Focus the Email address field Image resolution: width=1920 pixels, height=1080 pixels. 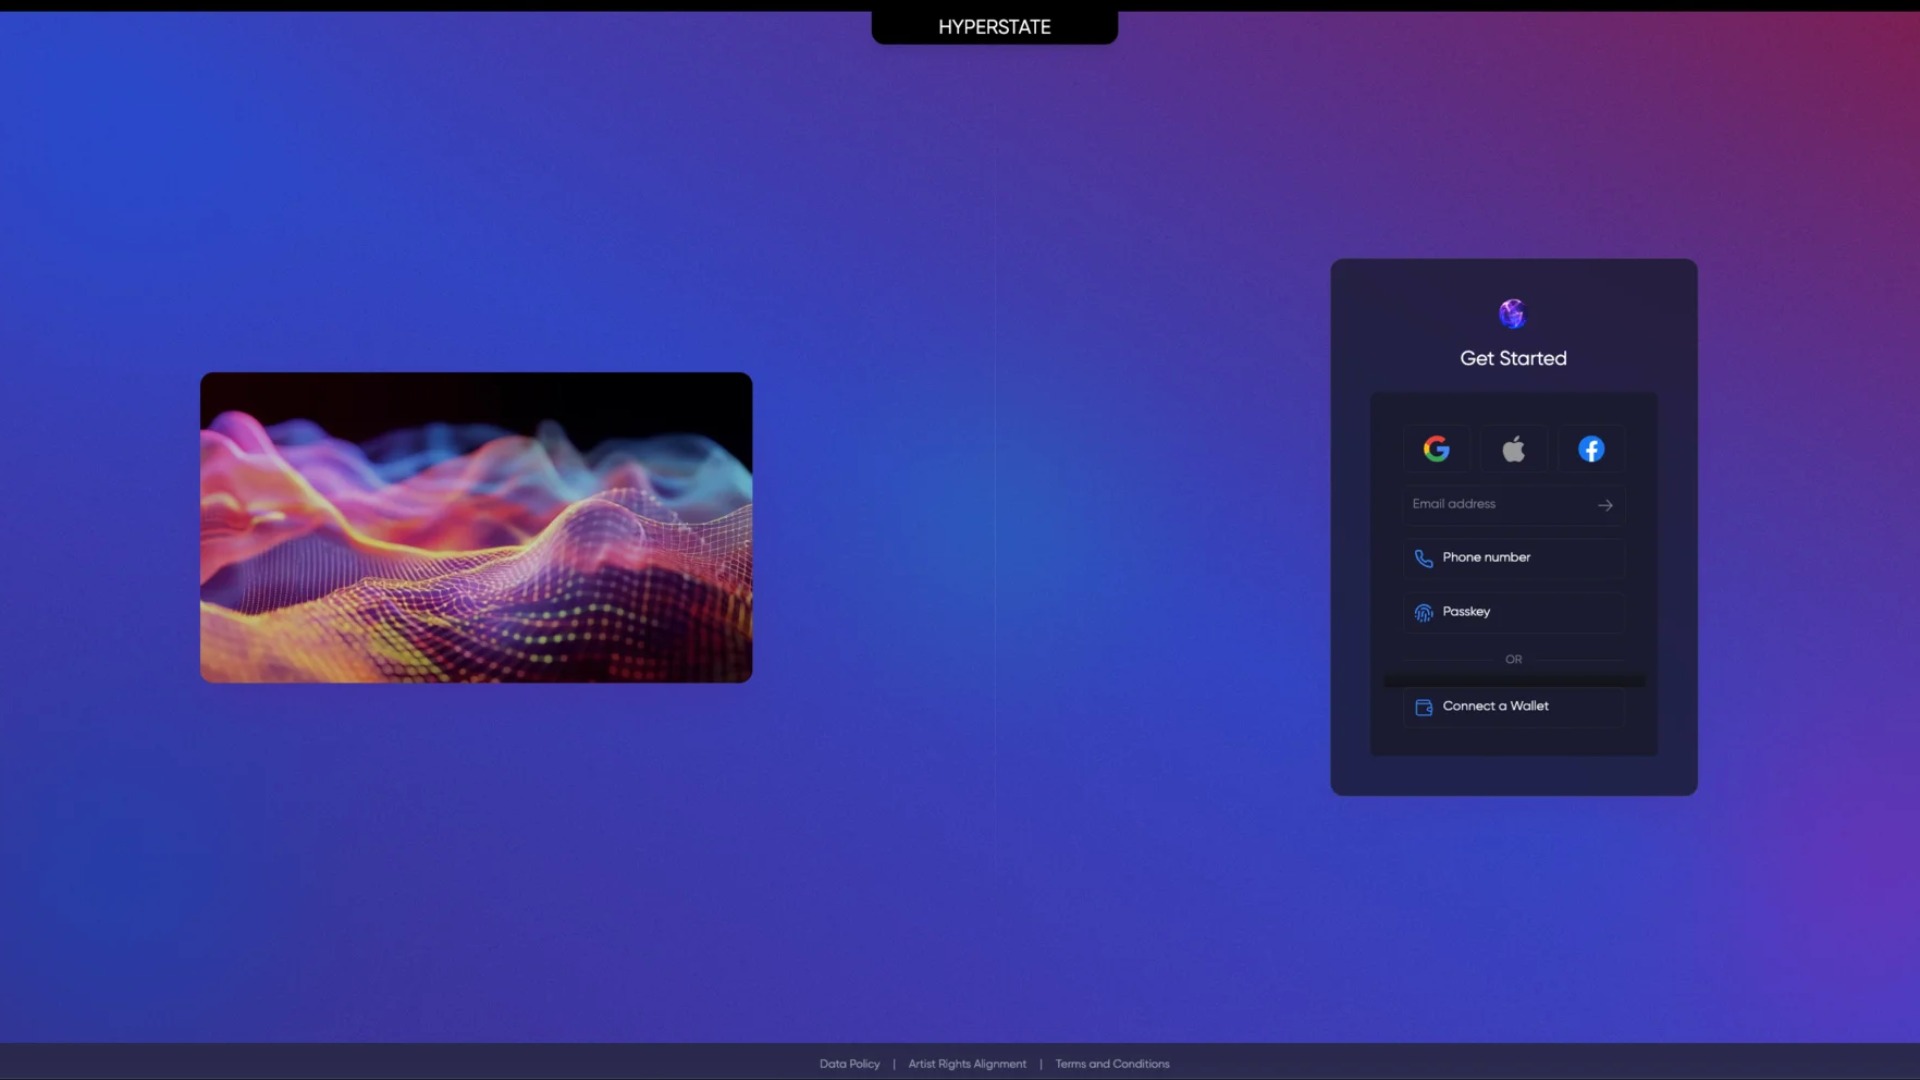1513,505
